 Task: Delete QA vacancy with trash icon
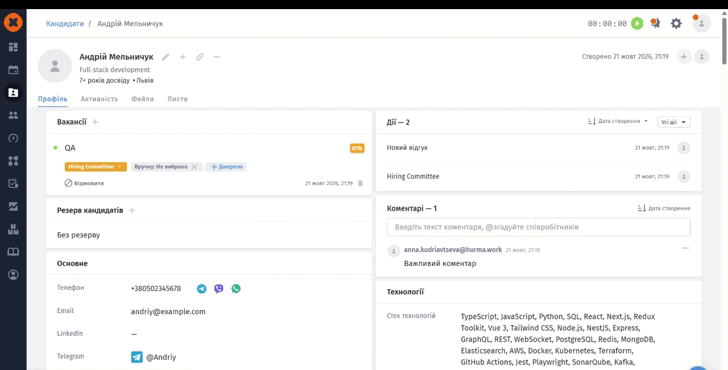(x=360, y=183)
